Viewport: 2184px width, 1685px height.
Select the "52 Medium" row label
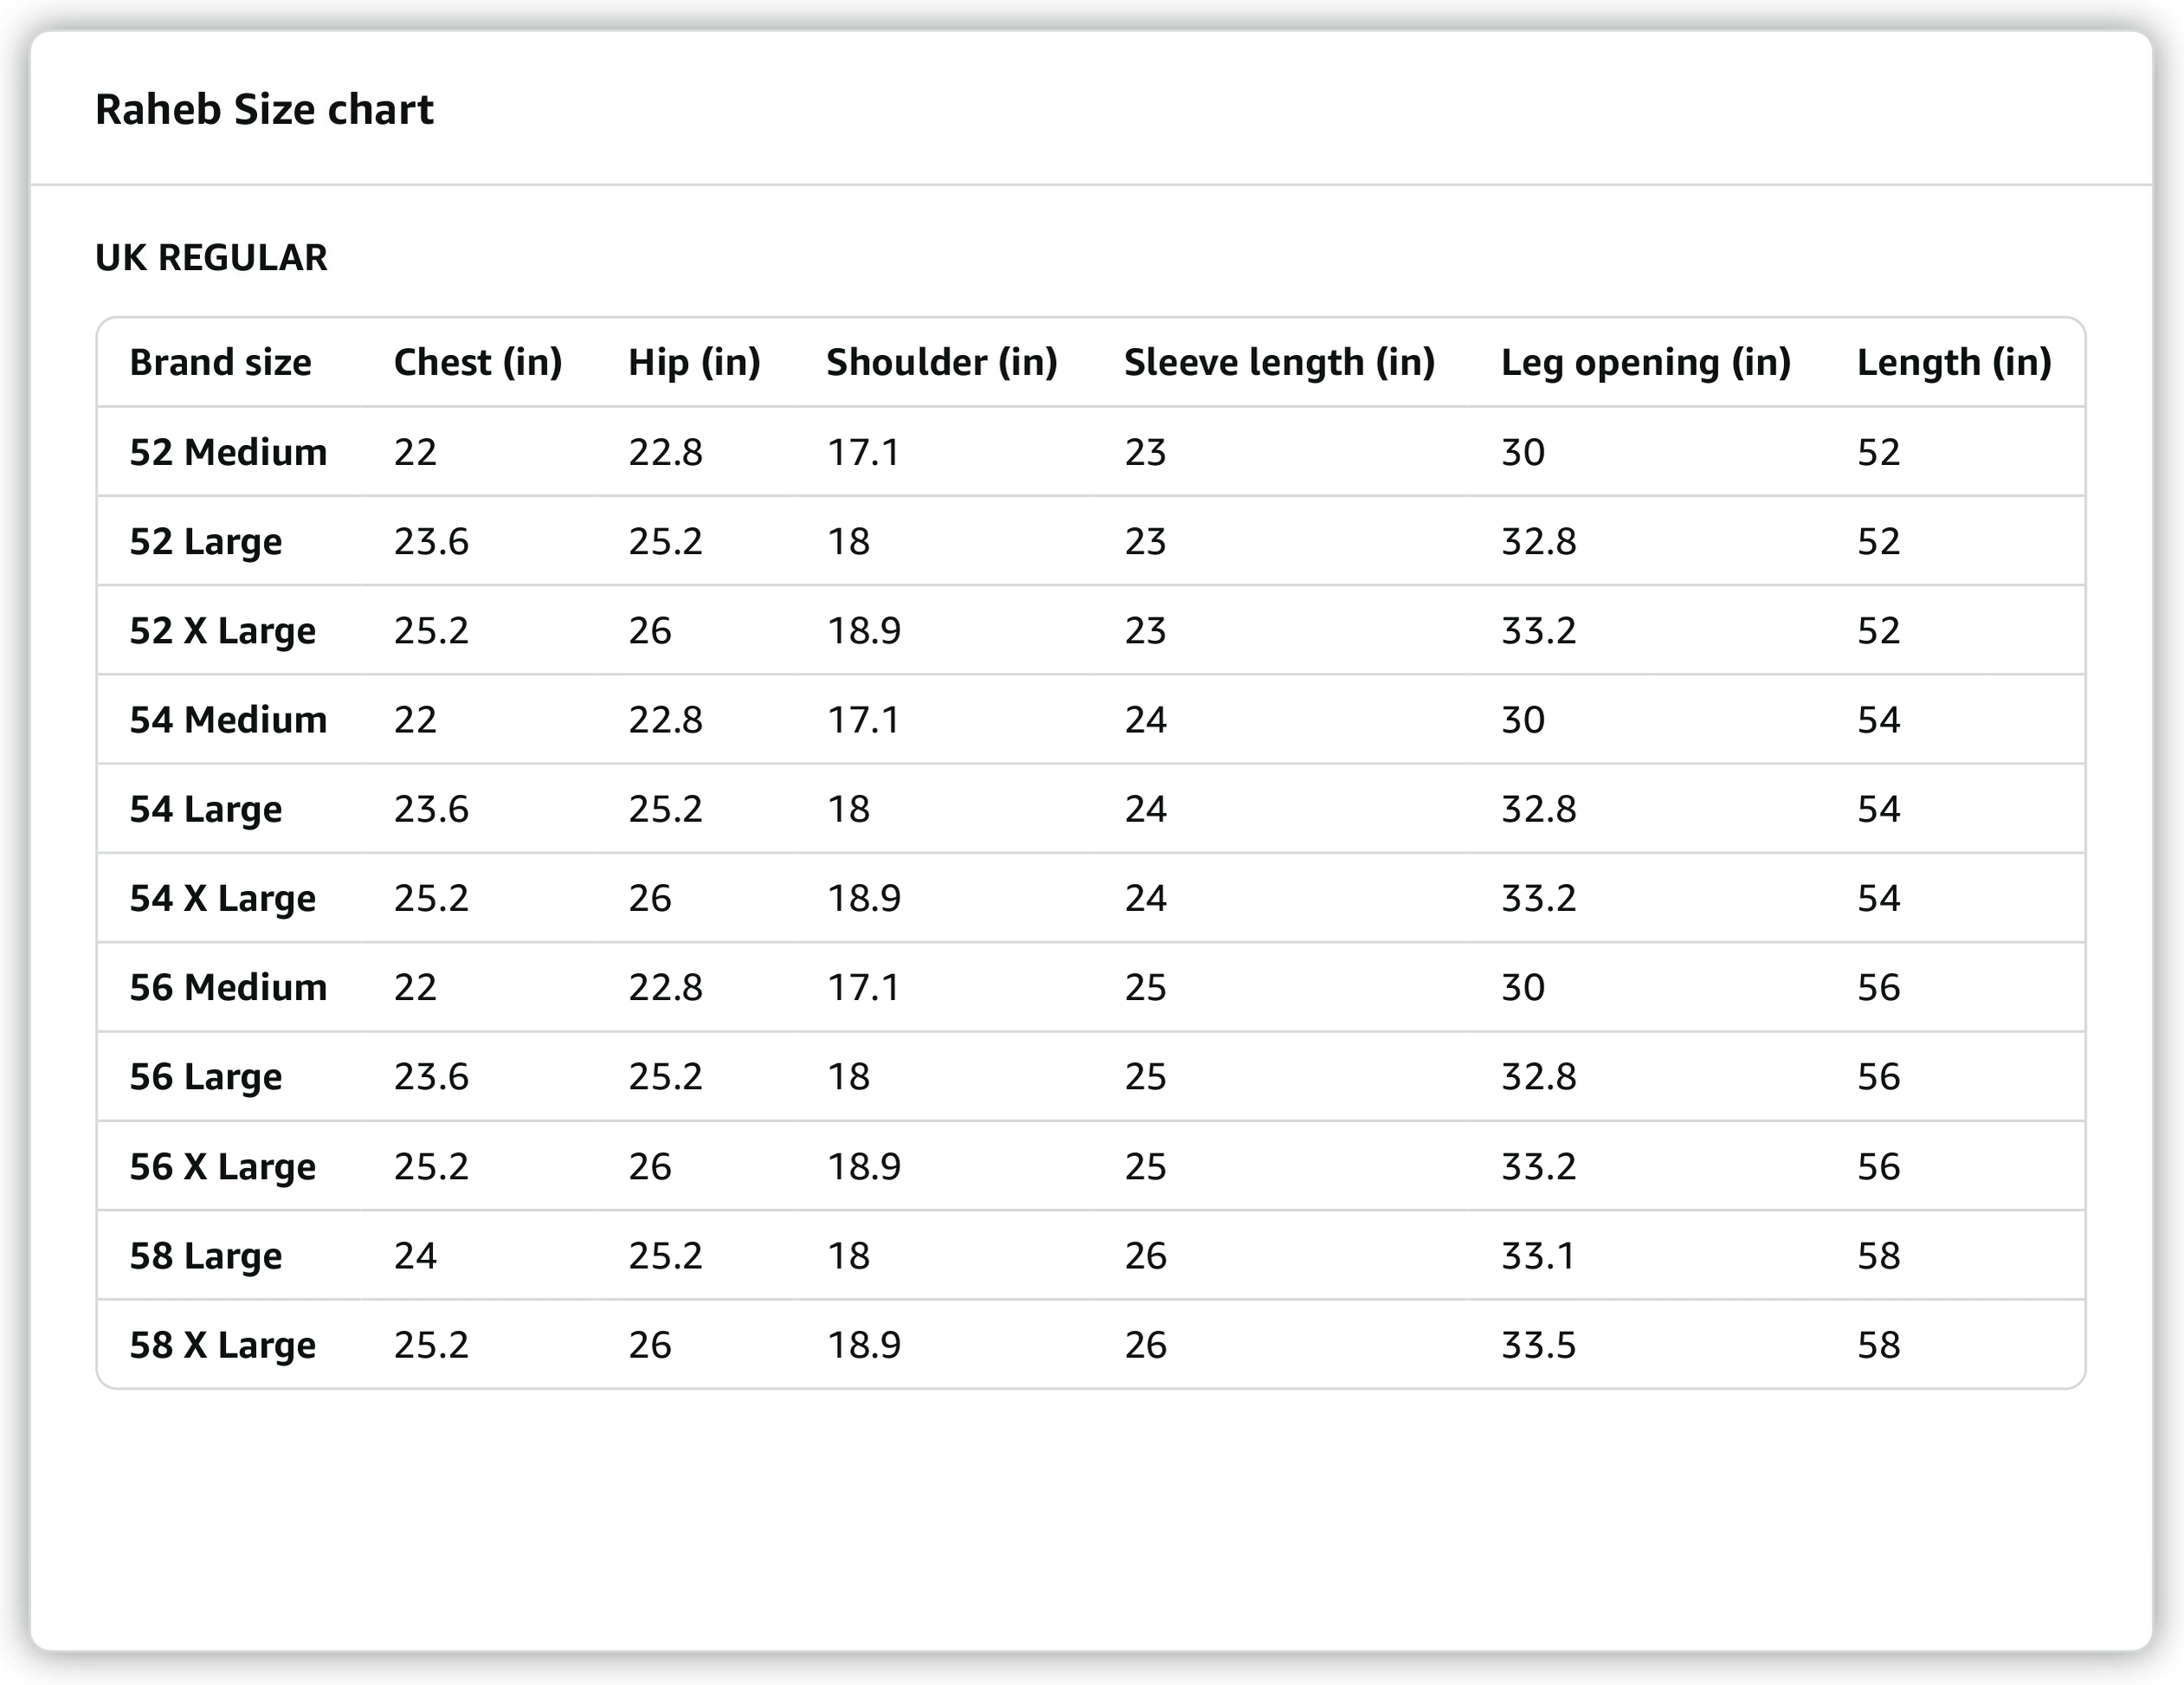[228, 452]
